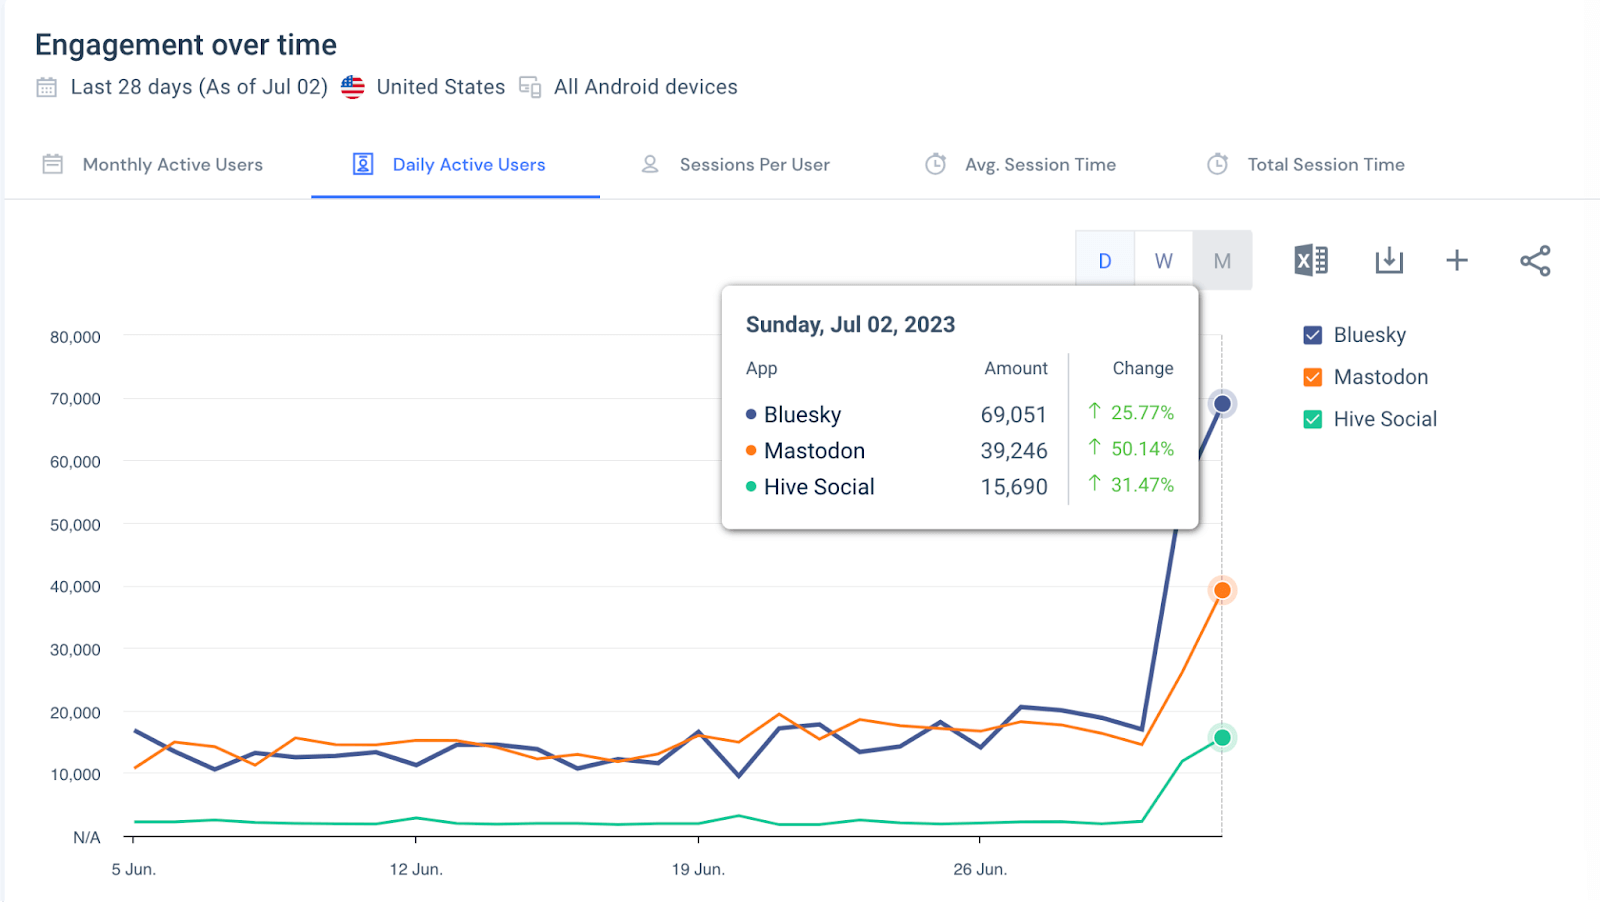Click the download chart icon

1389,260
